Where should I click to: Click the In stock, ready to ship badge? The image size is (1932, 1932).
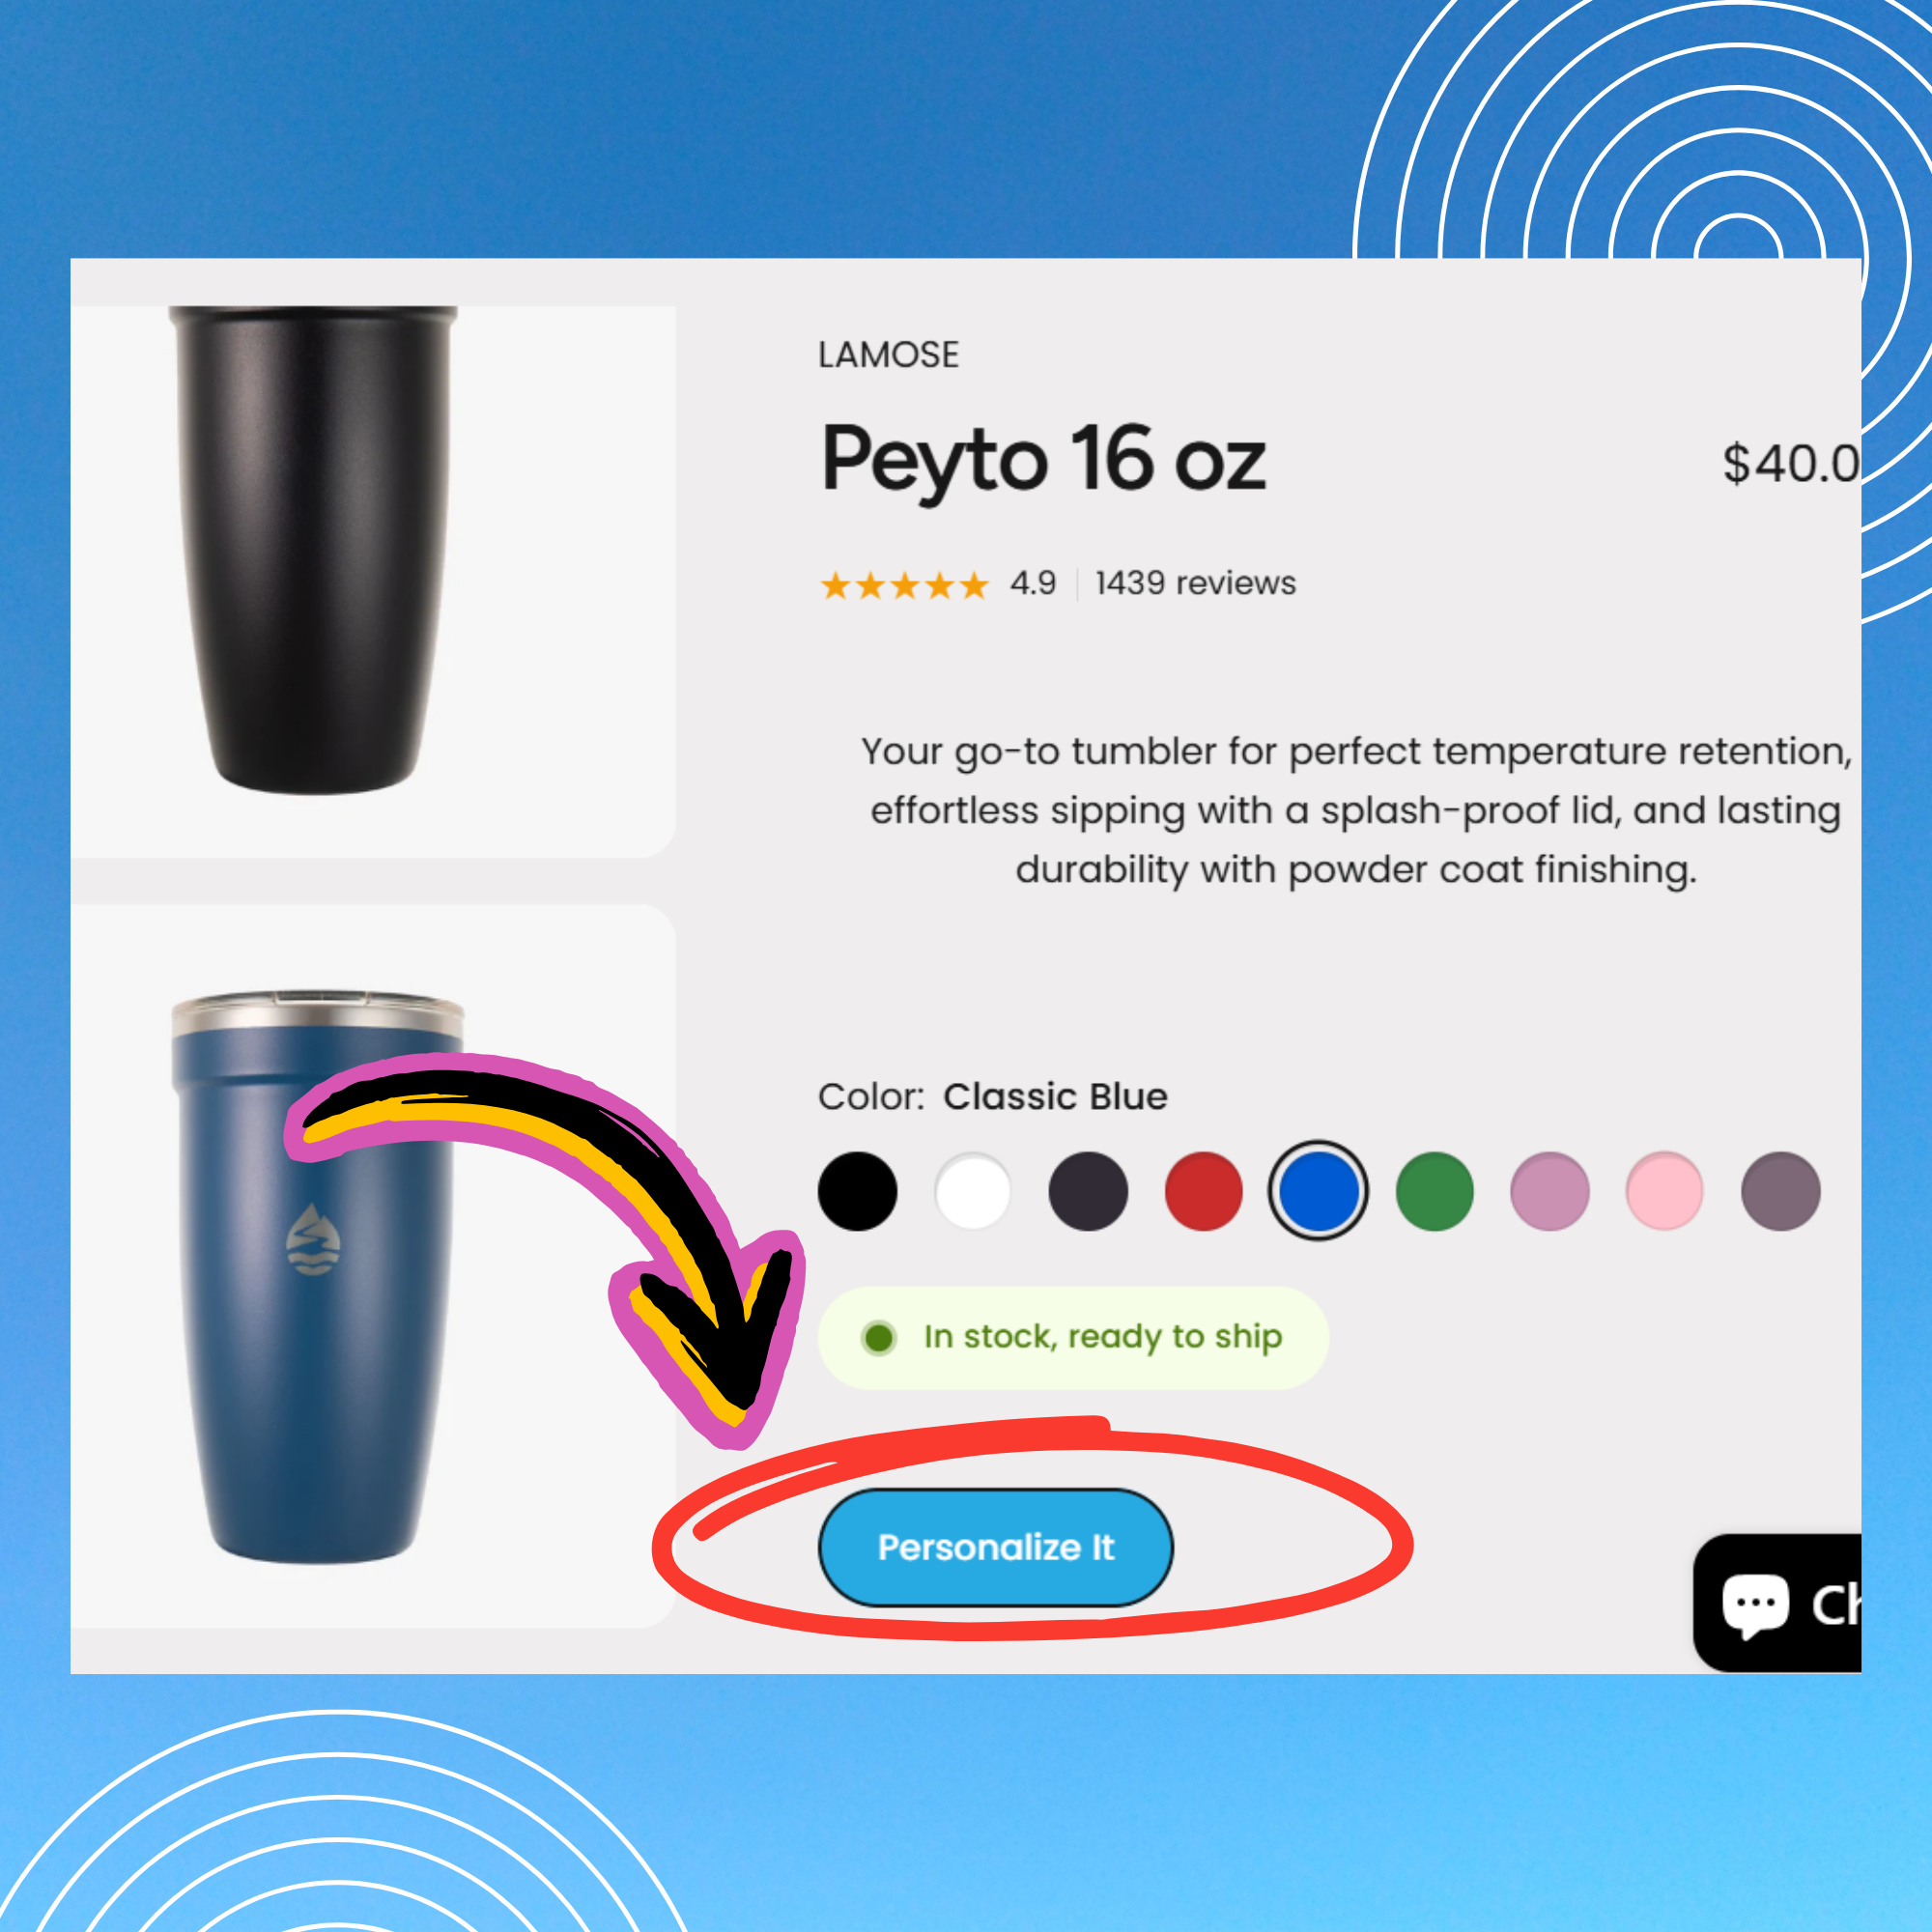tap(1073, 1337)
